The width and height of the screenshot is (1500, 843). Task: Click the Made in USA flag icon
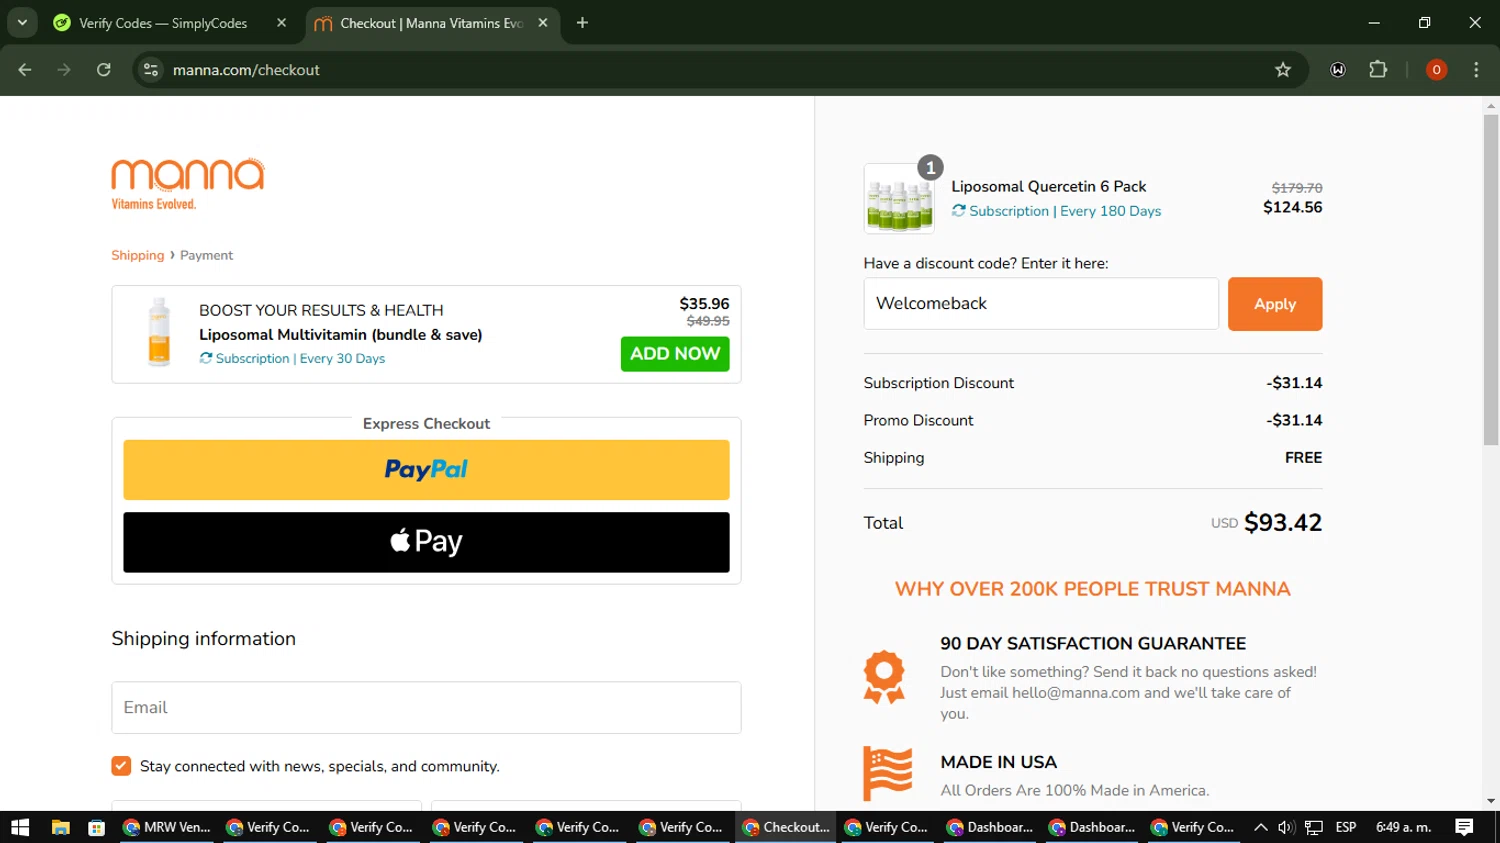point(887,773)
